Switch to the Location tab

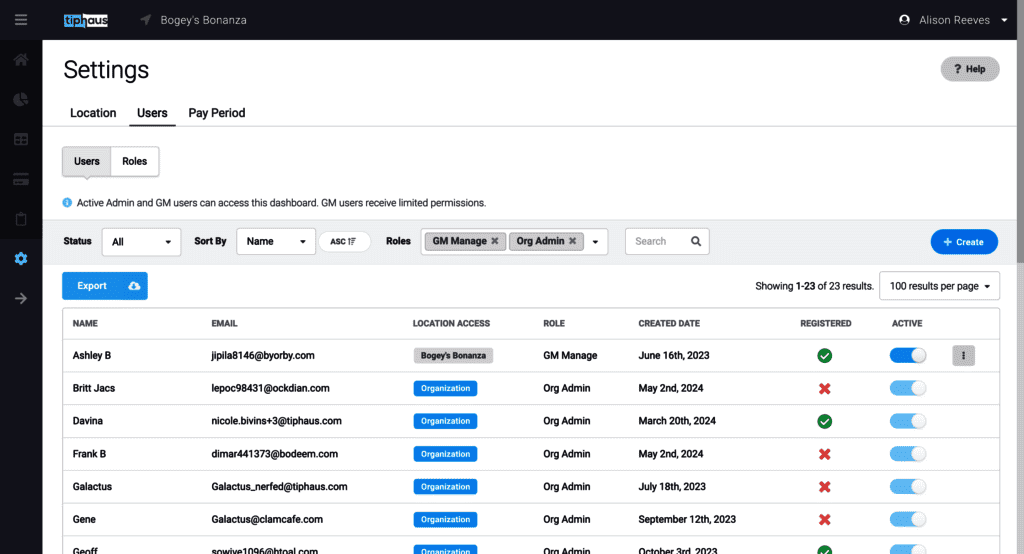[x=93, y=113]
